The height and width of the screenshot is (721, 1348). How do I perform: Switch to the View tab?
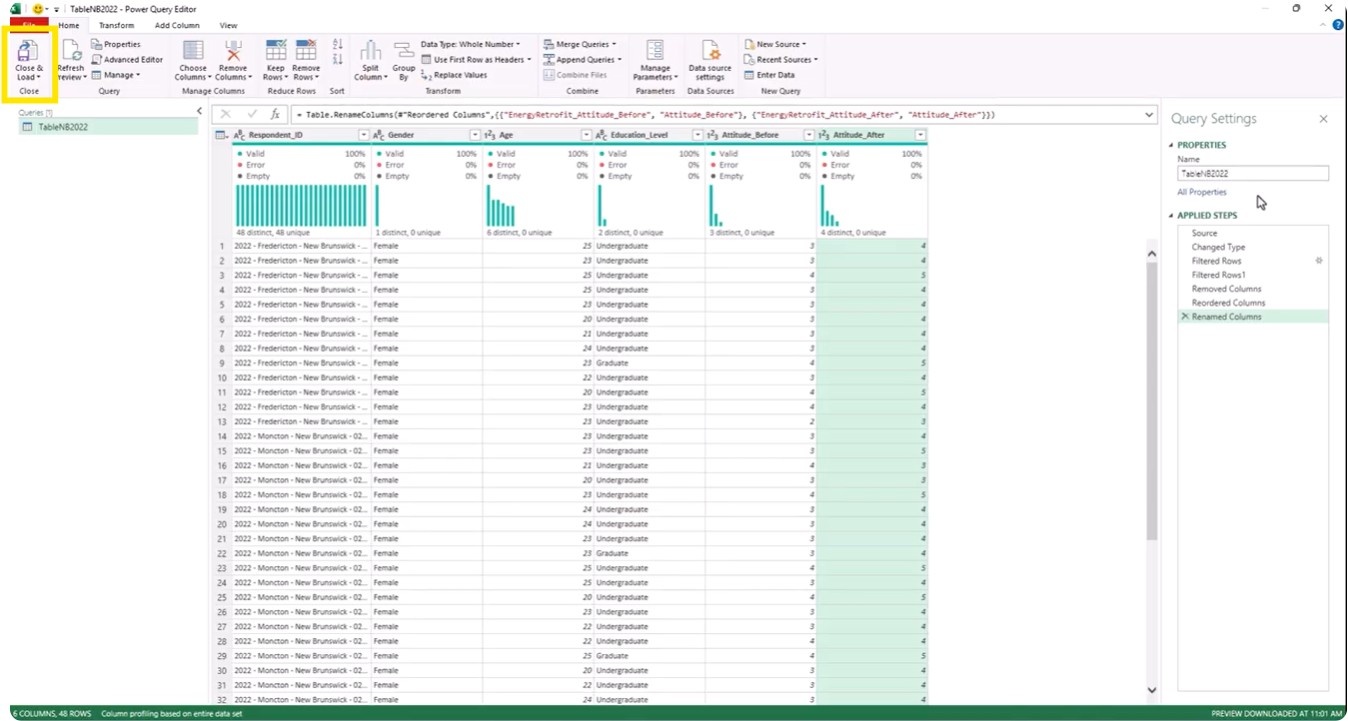click(x=228, y=25)
